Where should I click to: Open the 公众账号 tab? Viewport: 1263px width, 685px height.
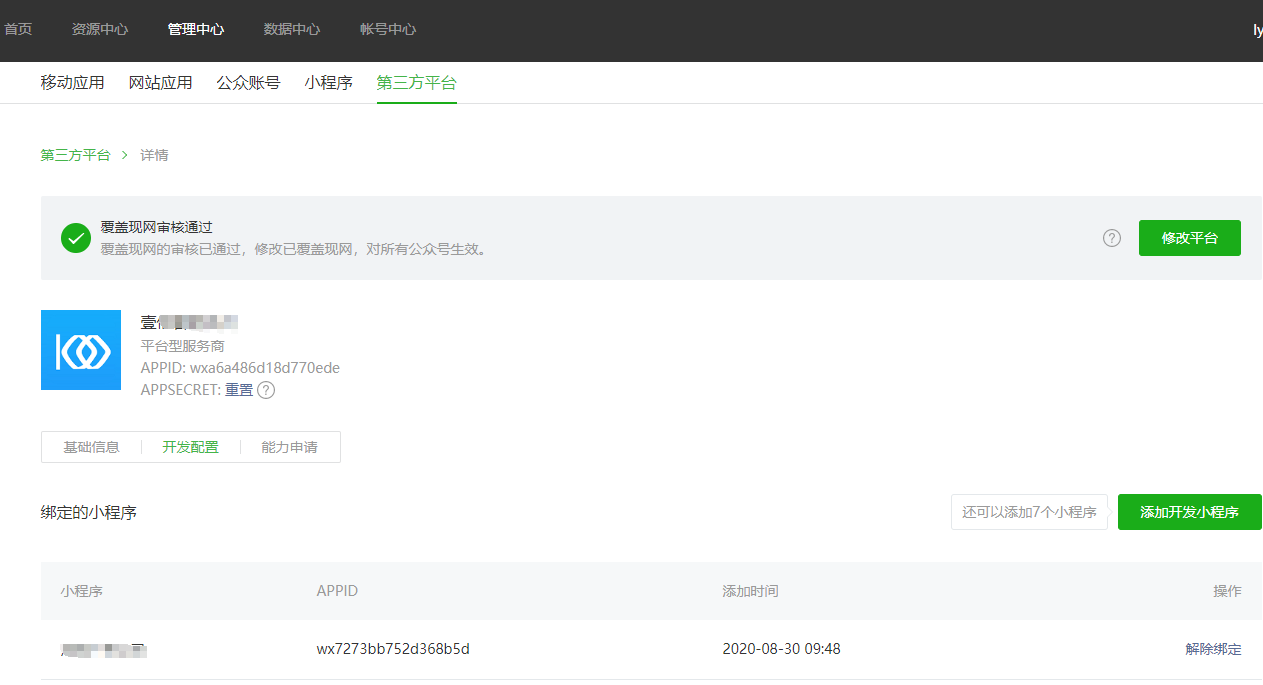[248, 83]
